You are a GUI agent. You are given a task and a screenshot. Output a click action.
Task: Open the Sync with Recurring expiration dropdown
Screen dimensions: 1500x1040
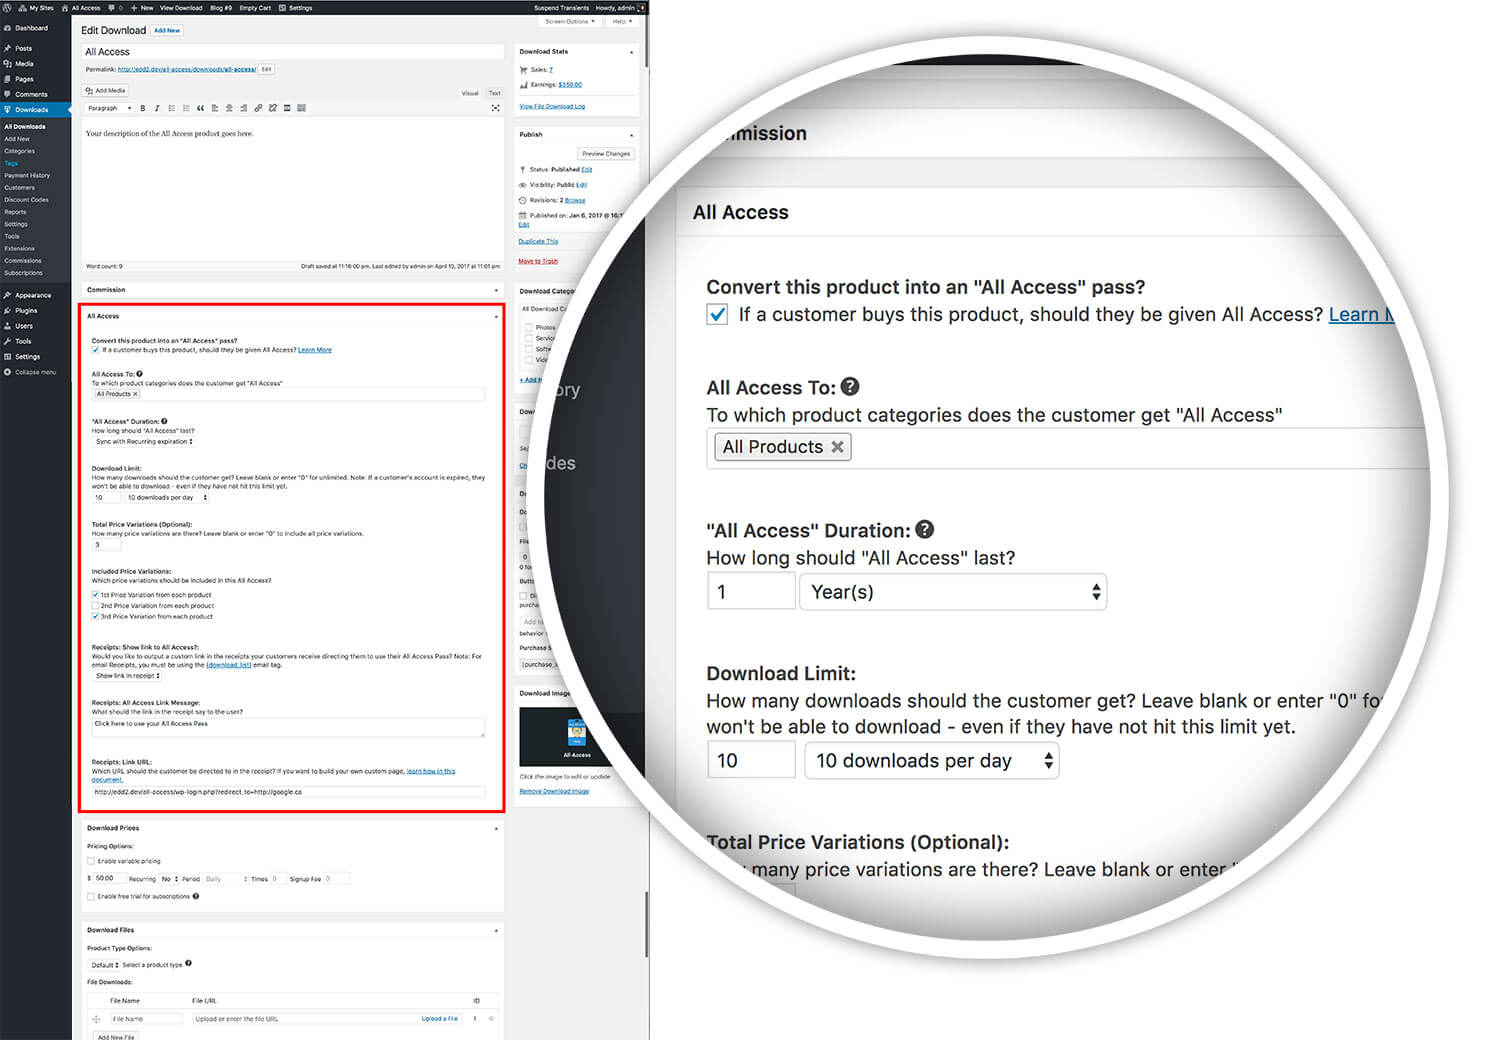144,441
